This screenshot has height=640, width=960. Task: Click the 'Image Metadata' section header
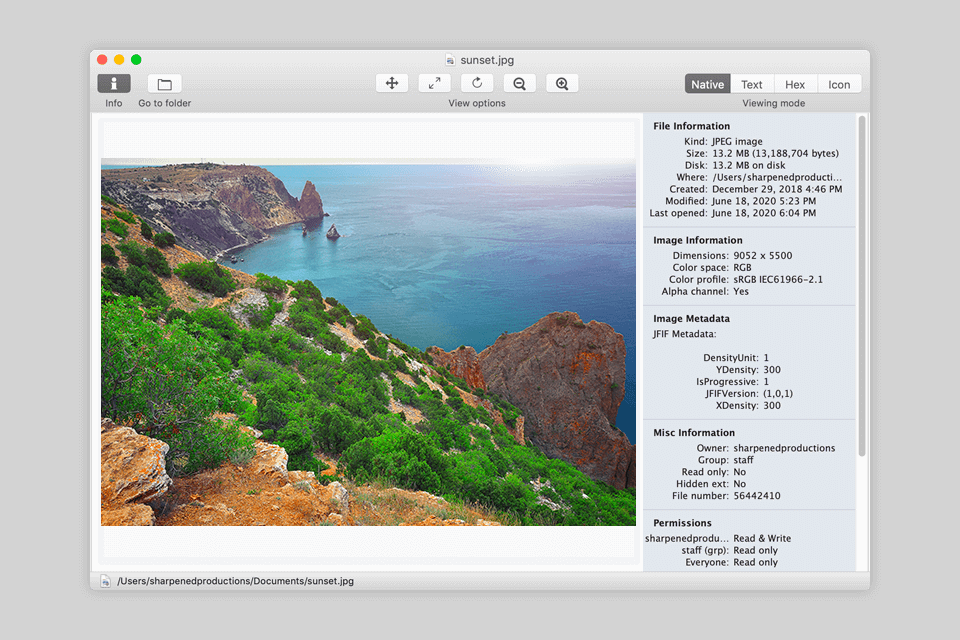pos(691,318)
